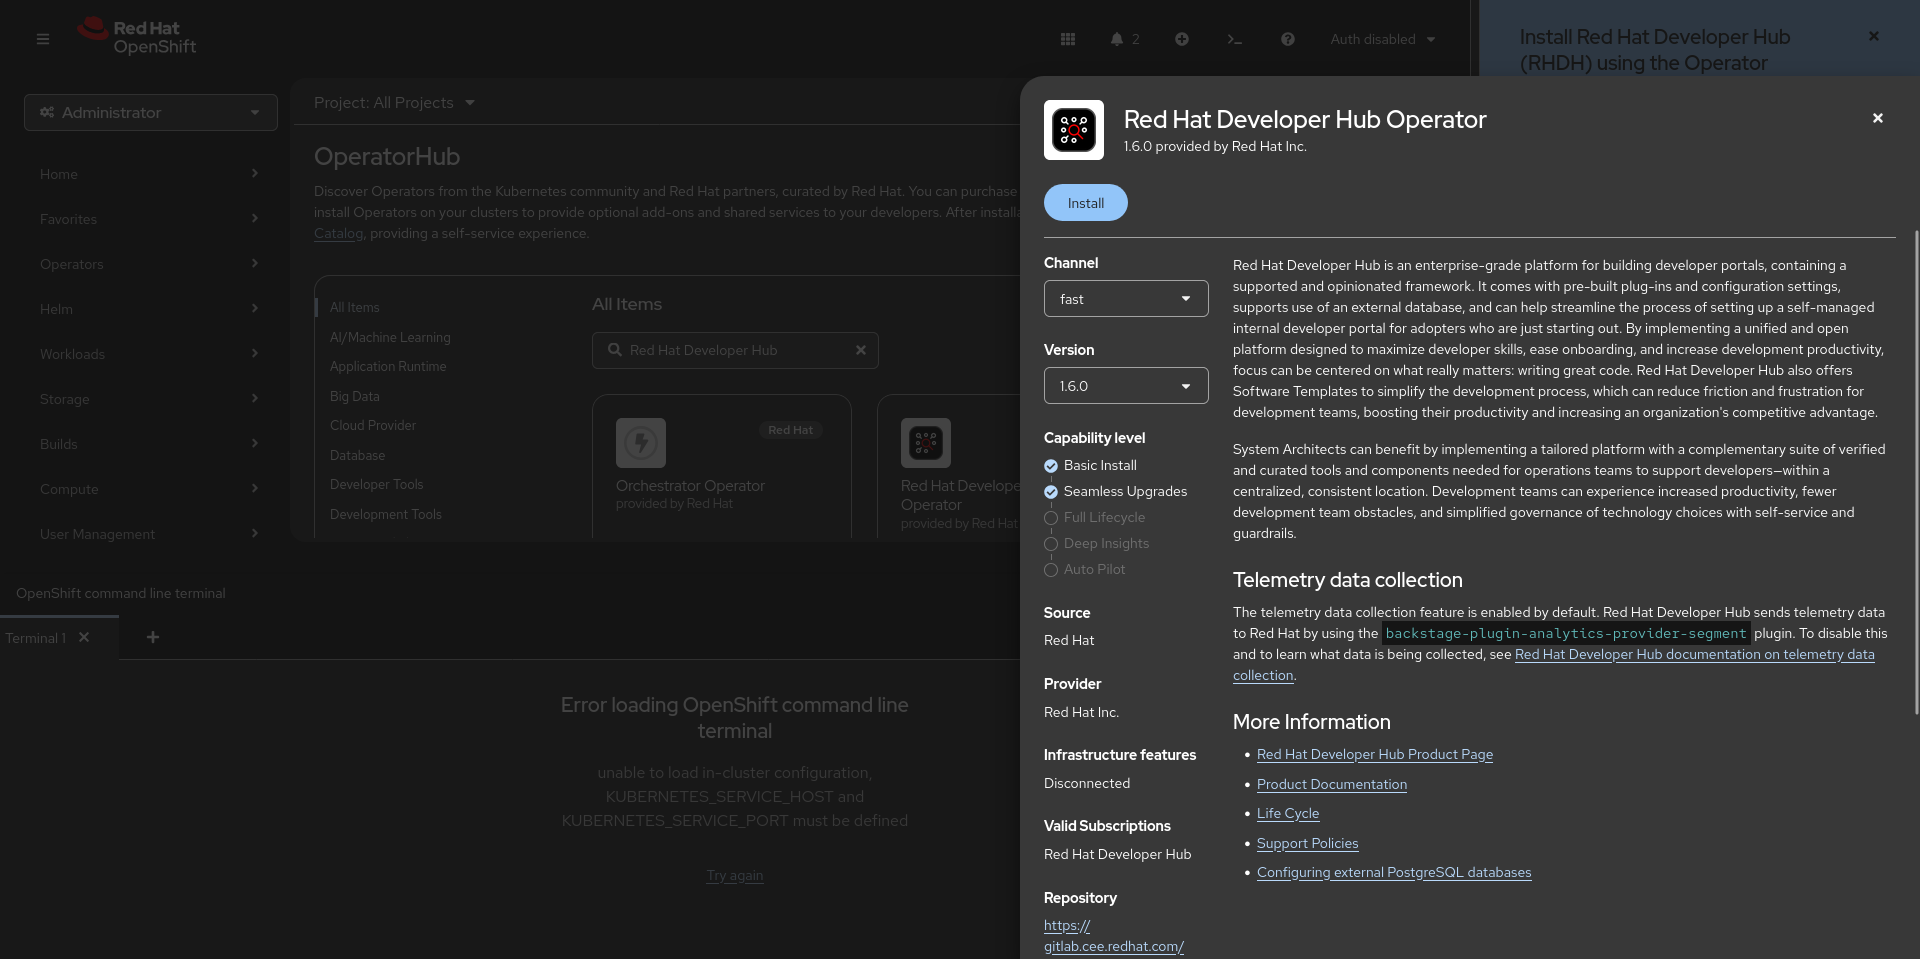This screenshot has height=959, width=1920.
Task: Open the application launcher grid icon
Action: tap(1068, 39)
